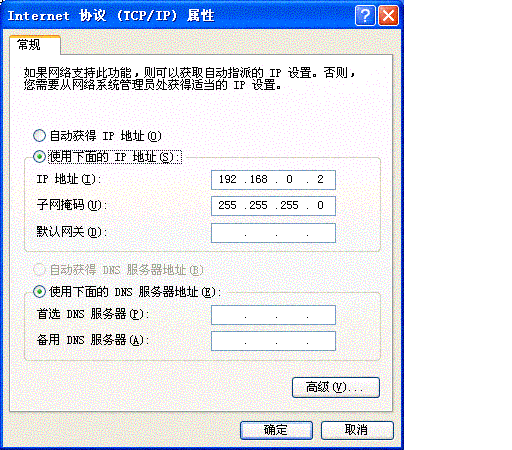Click the 首选 DNS 服务器 field

[273, 315]
